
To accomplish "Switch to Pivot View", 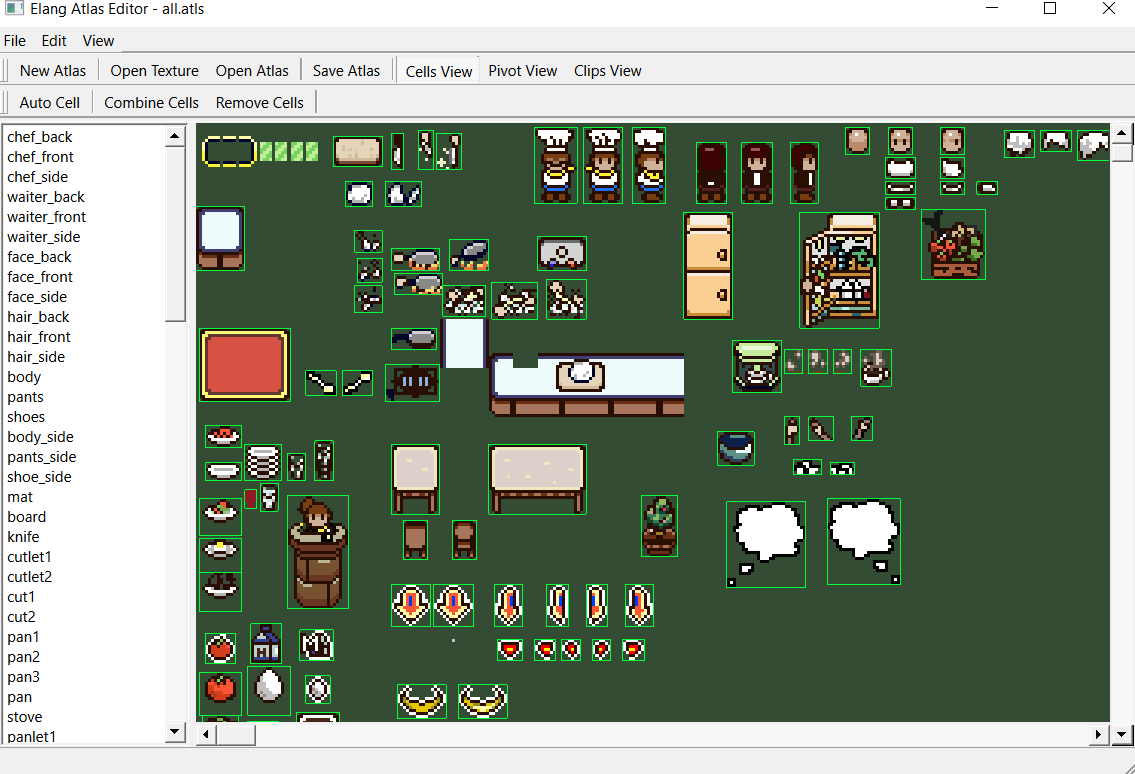I will click(523, 71).
